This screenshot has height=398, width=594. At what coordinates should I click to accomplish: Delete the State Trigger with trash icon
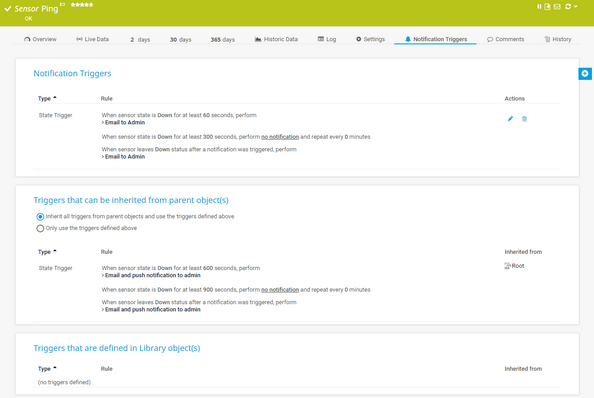tap(524, 119)
